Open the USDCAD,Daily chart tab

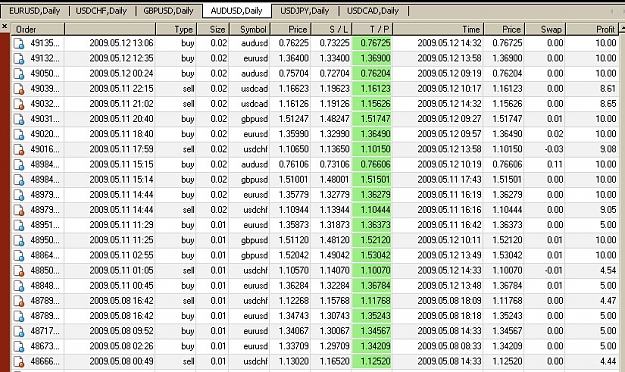(x=373, y=11)
